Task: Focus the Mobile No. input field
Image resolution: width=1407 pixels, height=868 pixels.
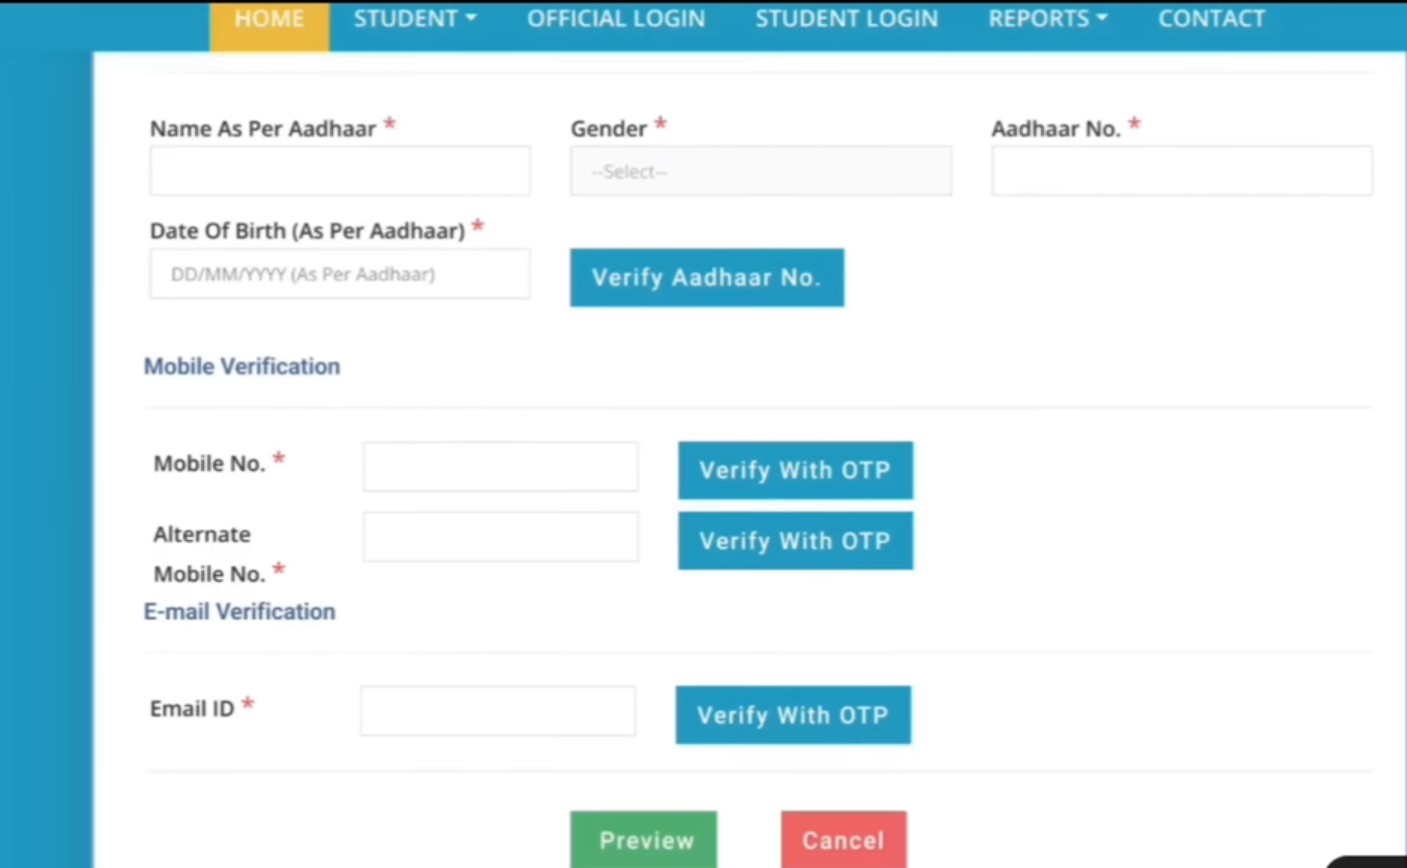Action: click(x=500, y=467)
